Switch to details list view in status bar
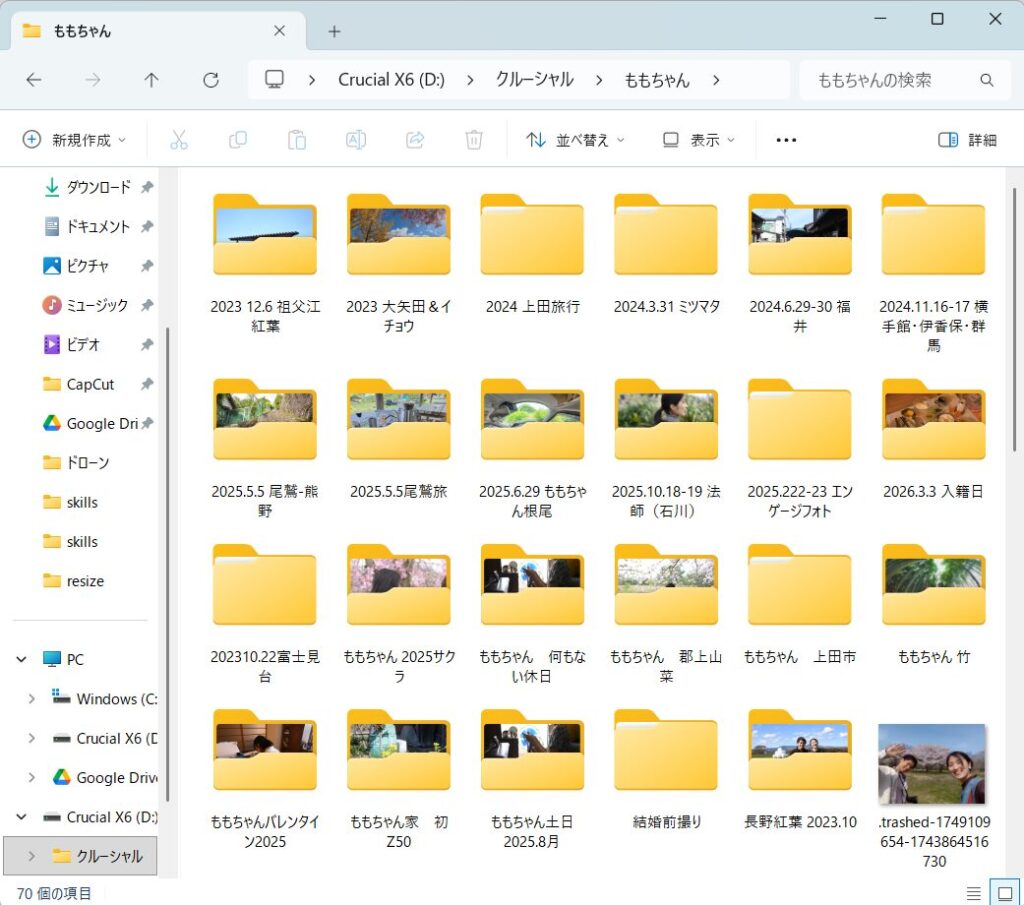This screenshot has height=905, width=1024. [973, 892]
